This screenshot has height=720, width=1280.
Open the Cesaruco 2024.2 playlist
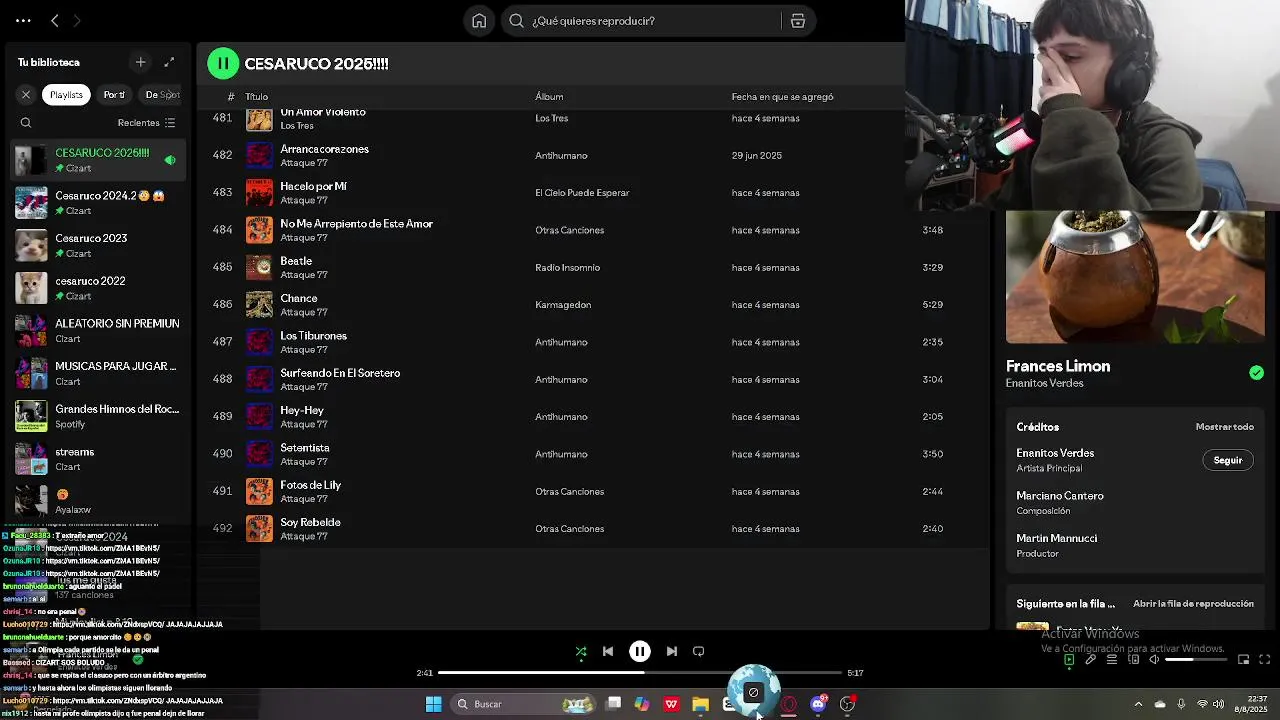point(97,203)
